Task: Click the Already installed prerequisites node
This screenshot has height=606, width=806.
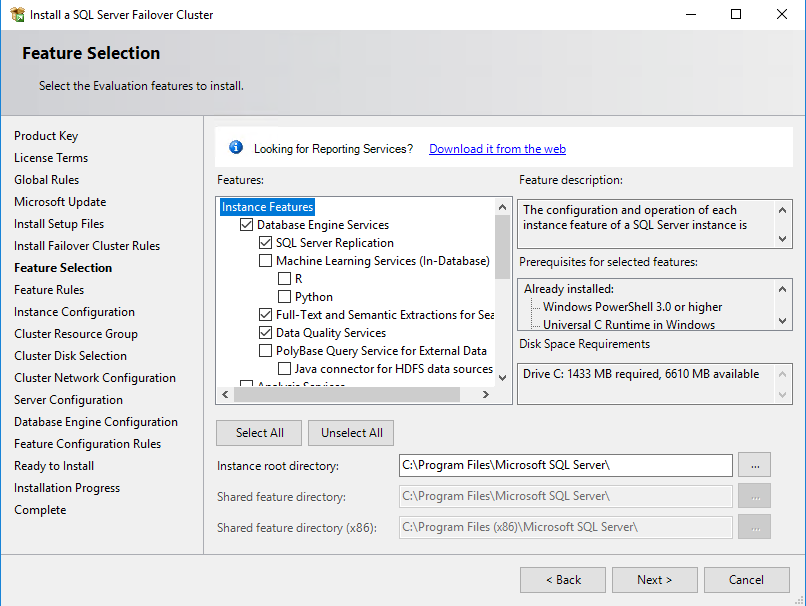Action: [x=569, y=289]
